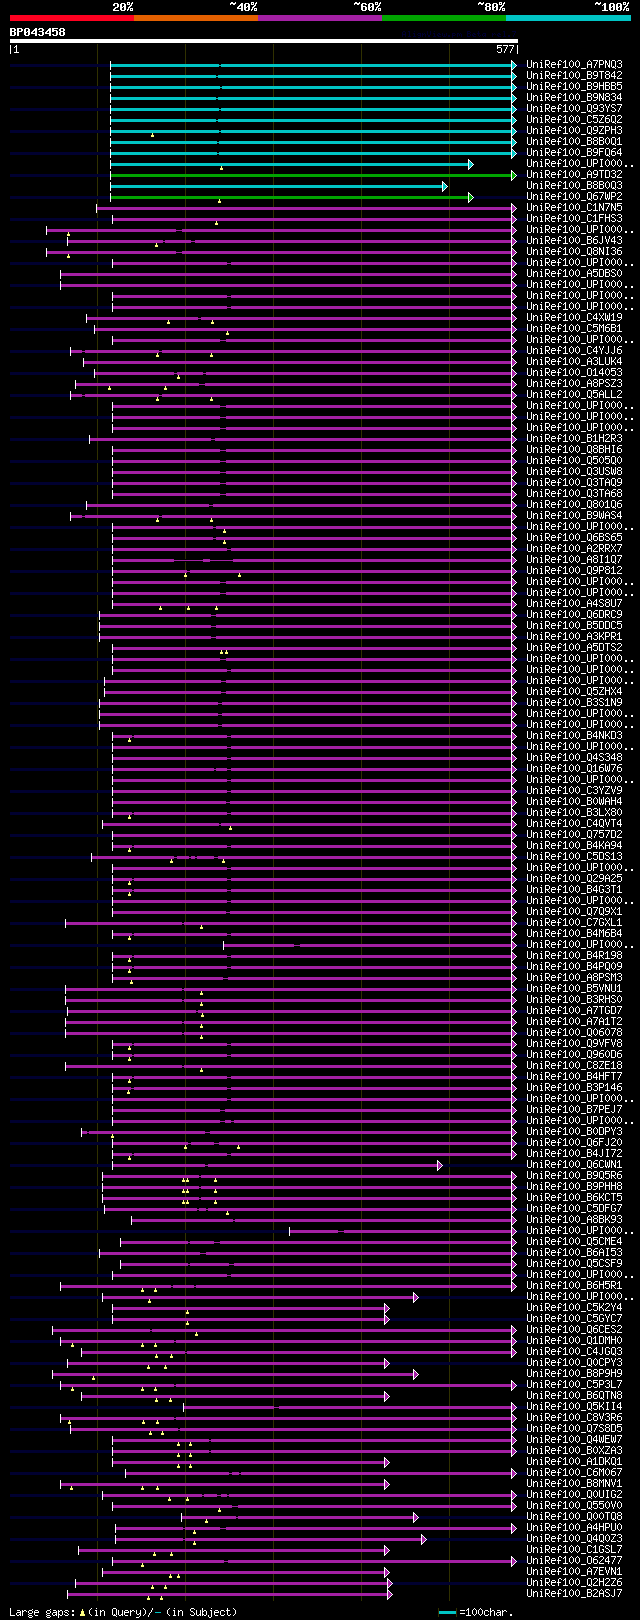Select the BP043458 query name

pos(38,32)
